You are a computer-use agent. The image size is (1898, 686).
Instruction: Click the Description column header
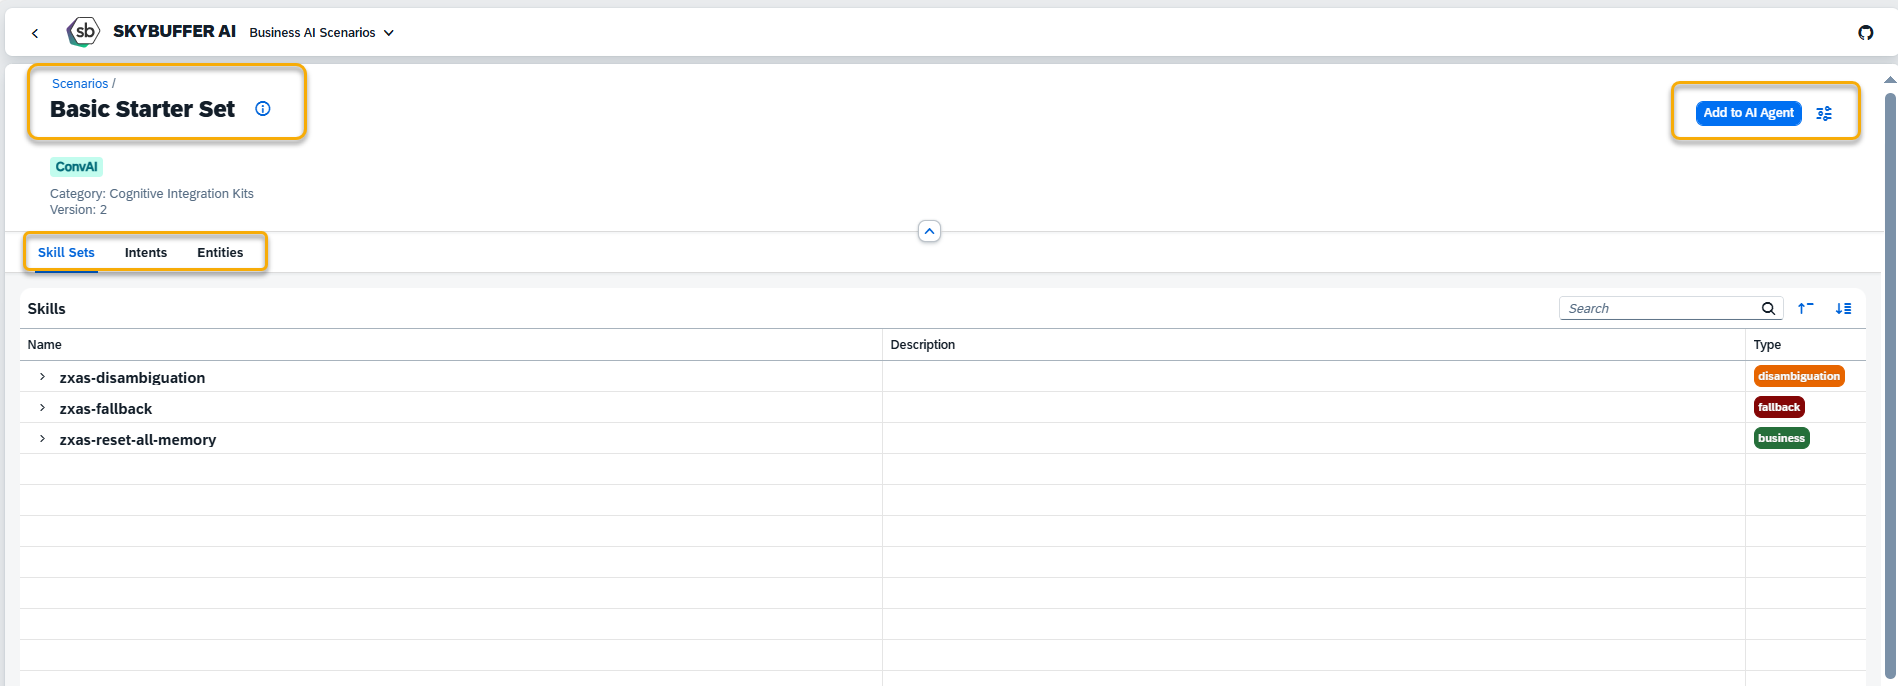[x=1314, y=345]
